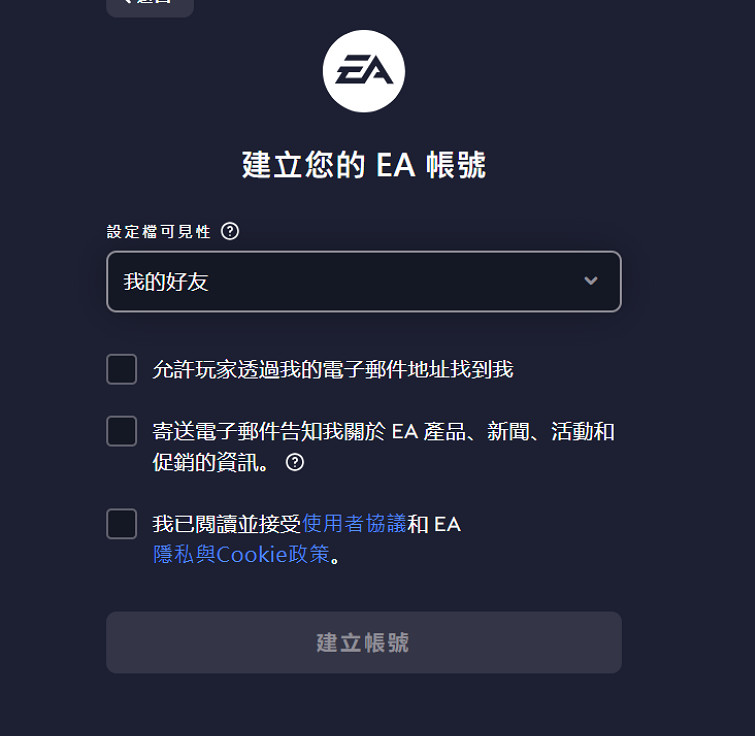The image size is (755, 736).
Task: Check the 我已閱讀並接受 agreement checkbox
Action: tap(122, 524)
